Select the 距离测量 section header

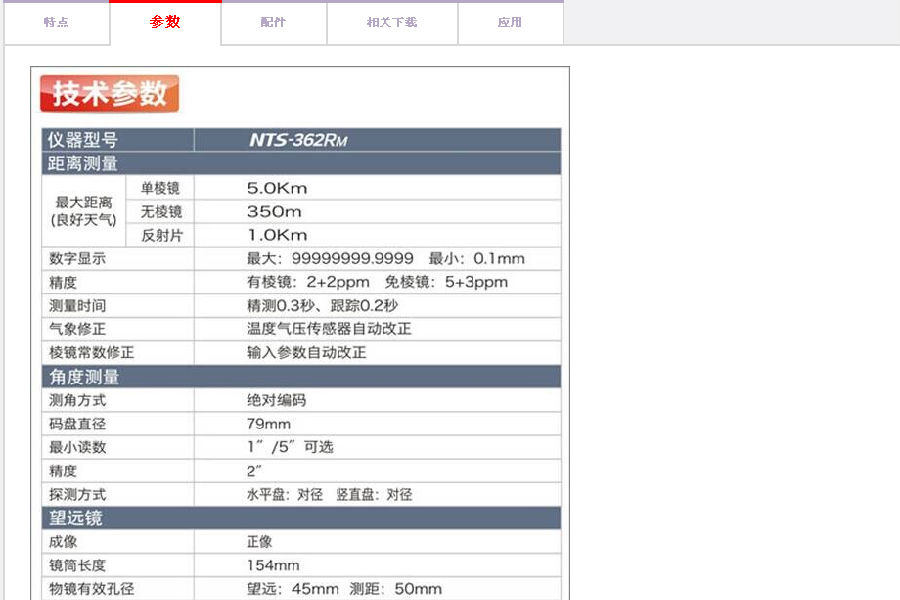pyautogui.click(x=84, y=164)
